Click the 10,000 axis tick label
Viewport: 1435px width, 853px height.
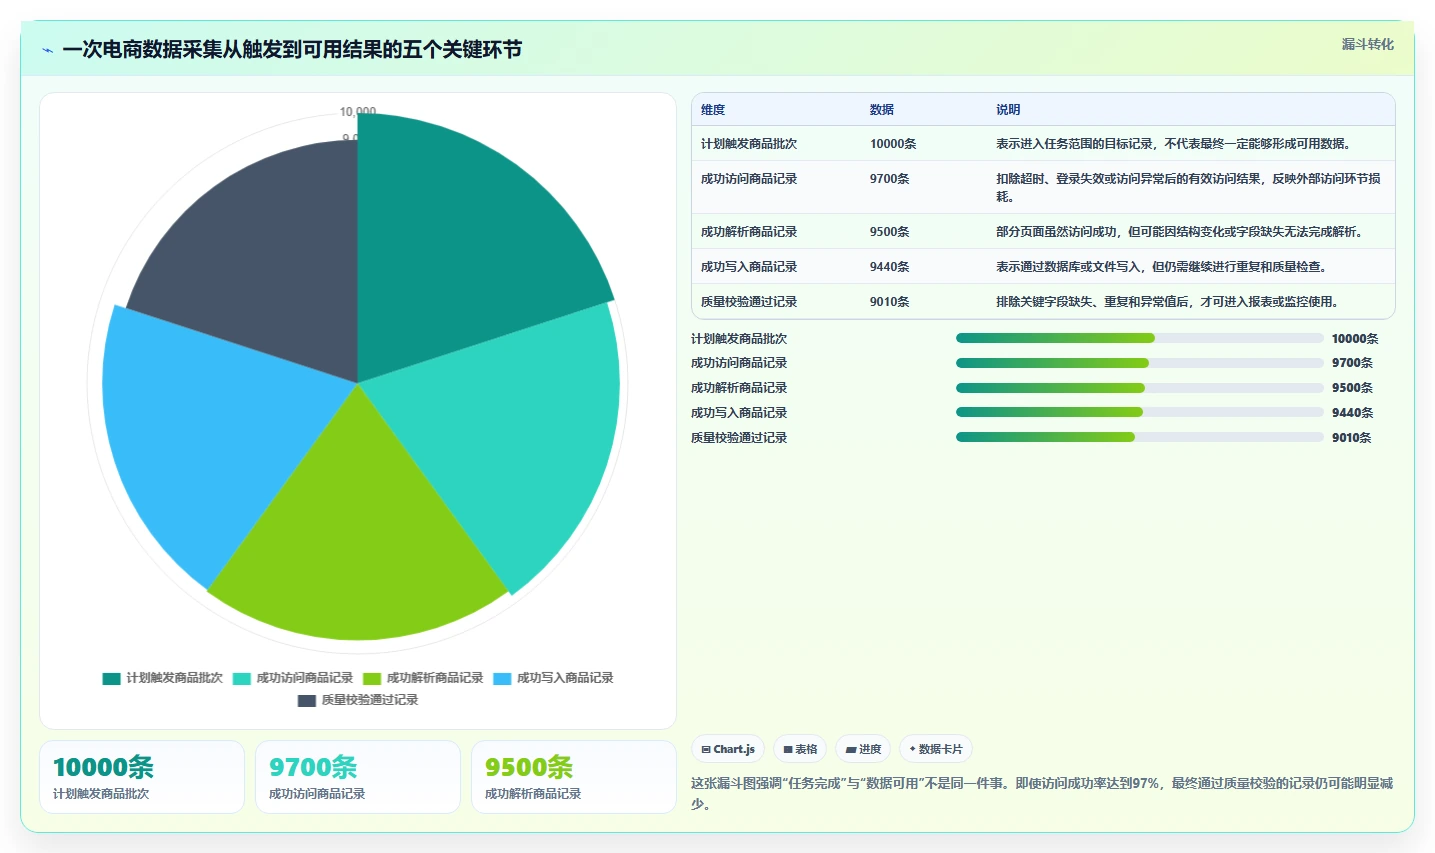coord(358,111)
